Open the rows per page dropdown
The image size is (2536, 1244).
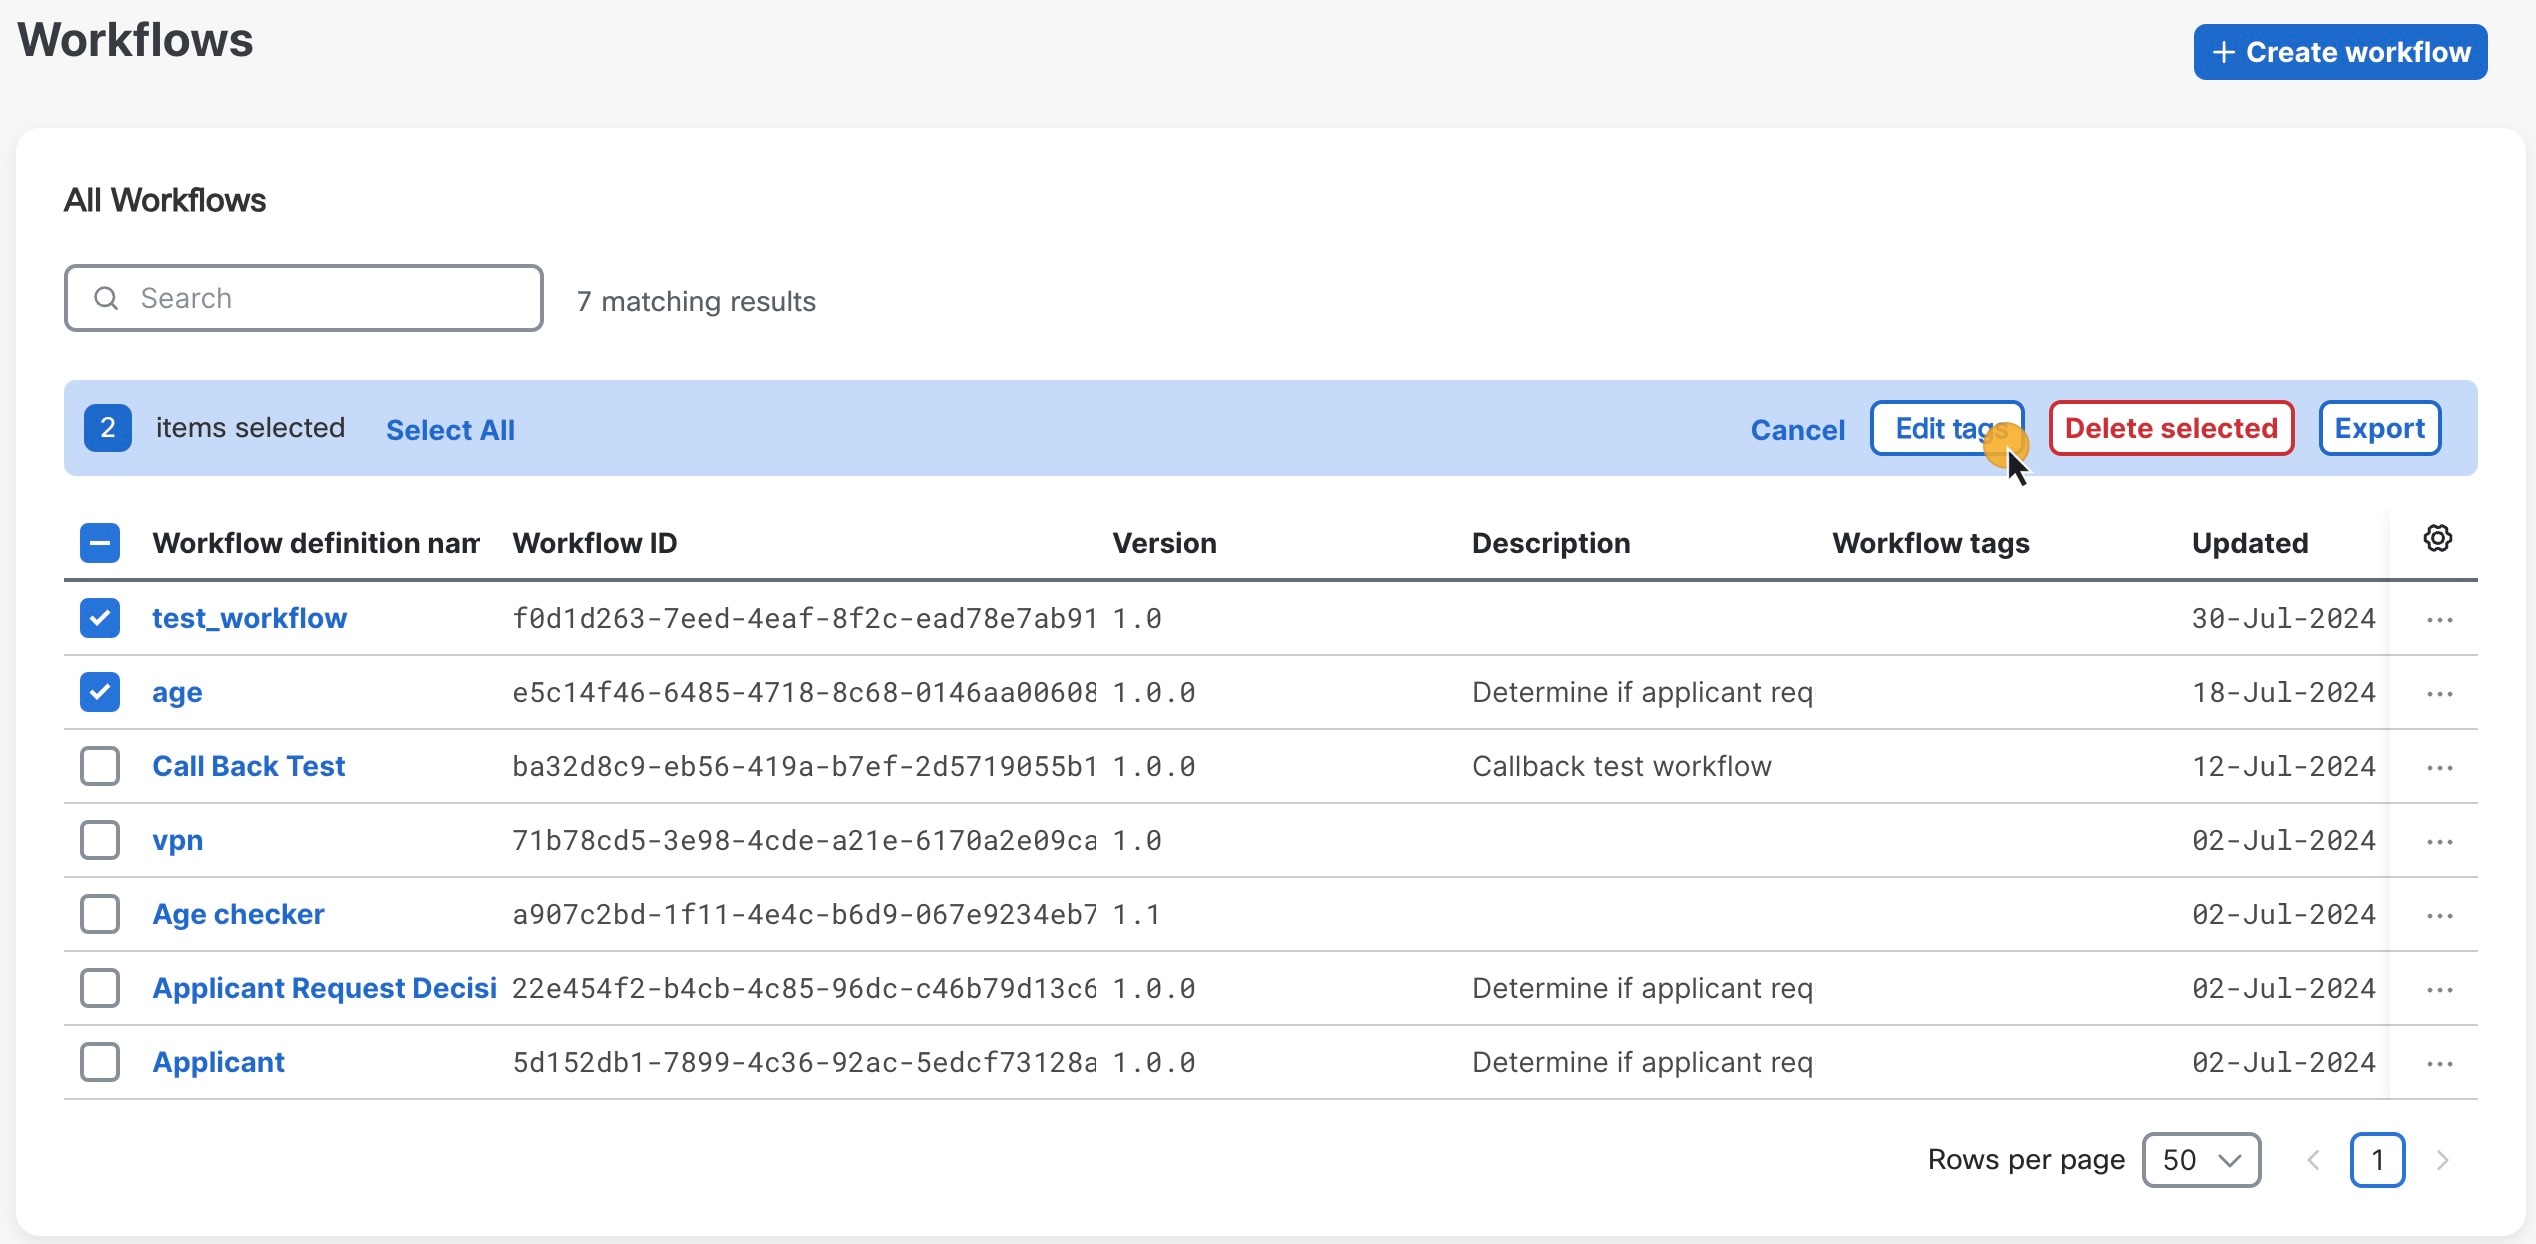point(2201,1160)
